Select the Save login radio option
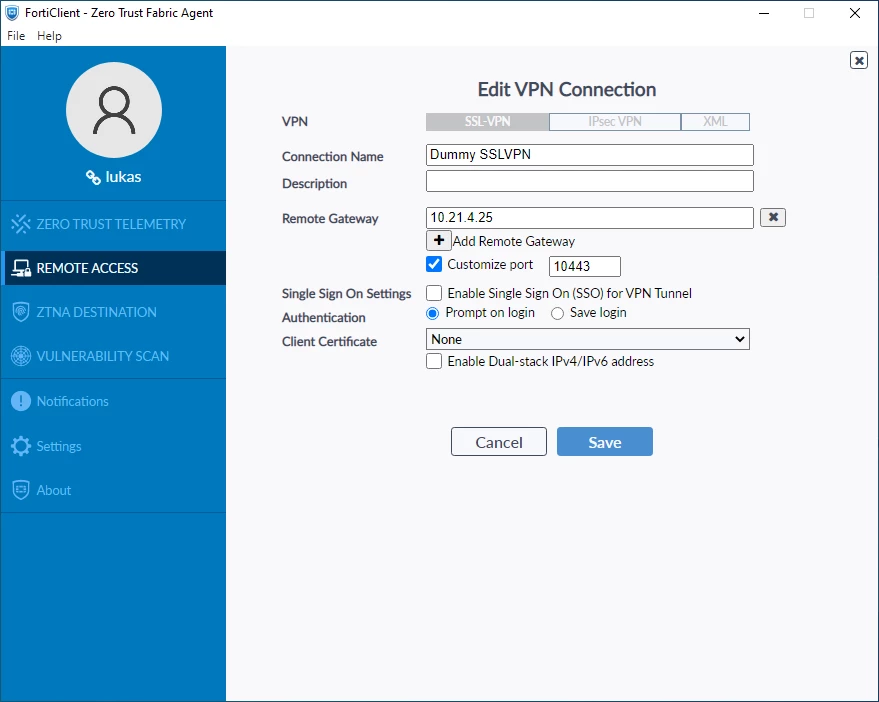This screenshot has height=702, width=879. [557, 313]
